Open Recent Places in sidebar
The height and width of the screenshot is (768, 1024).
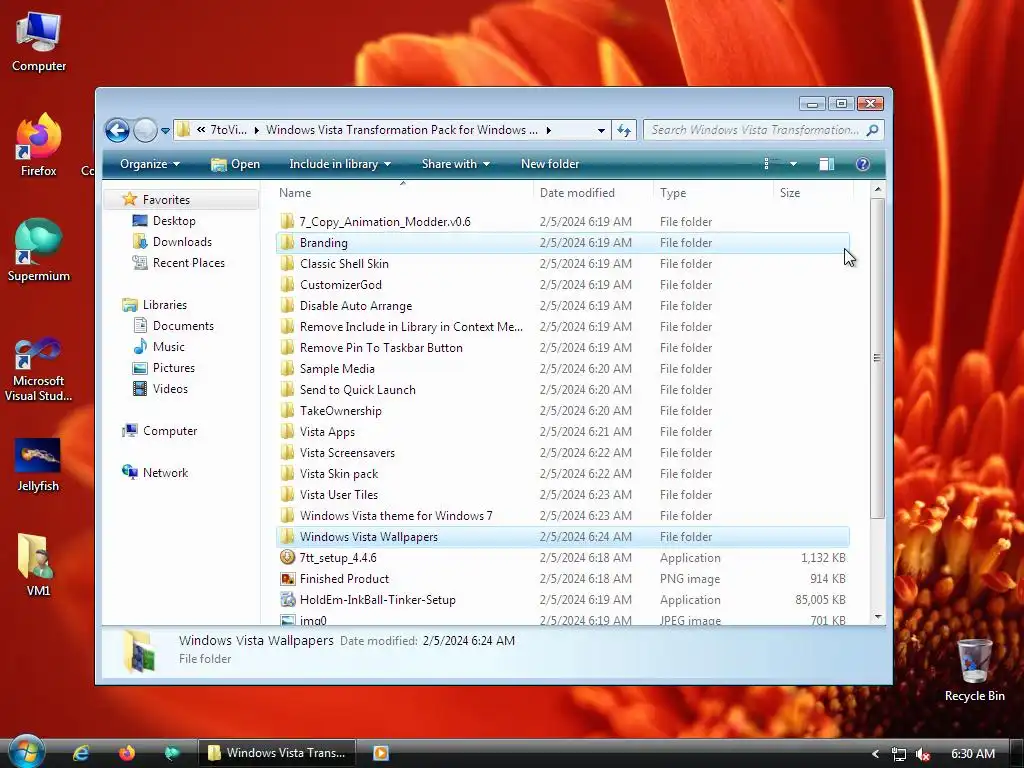tap(189, 263)
